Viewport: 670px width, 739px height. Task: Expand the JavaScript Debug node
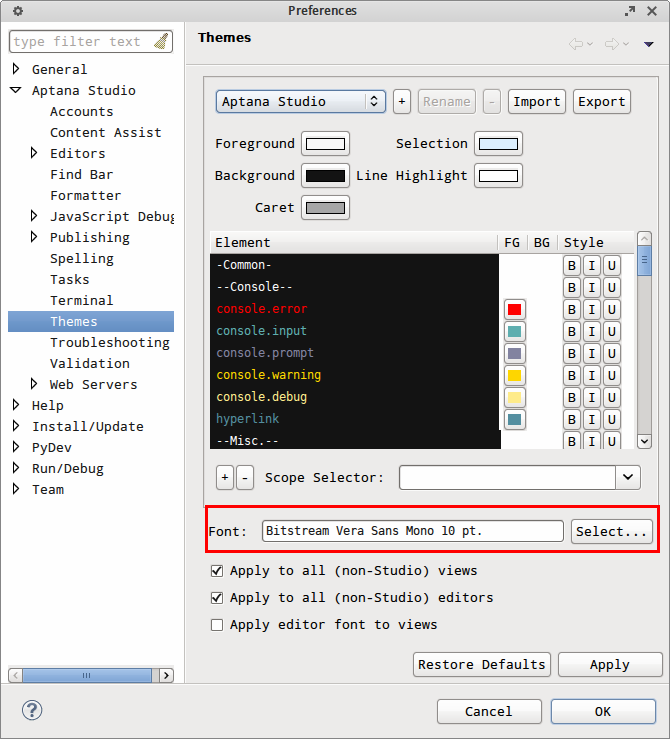(x=34, y=216)
